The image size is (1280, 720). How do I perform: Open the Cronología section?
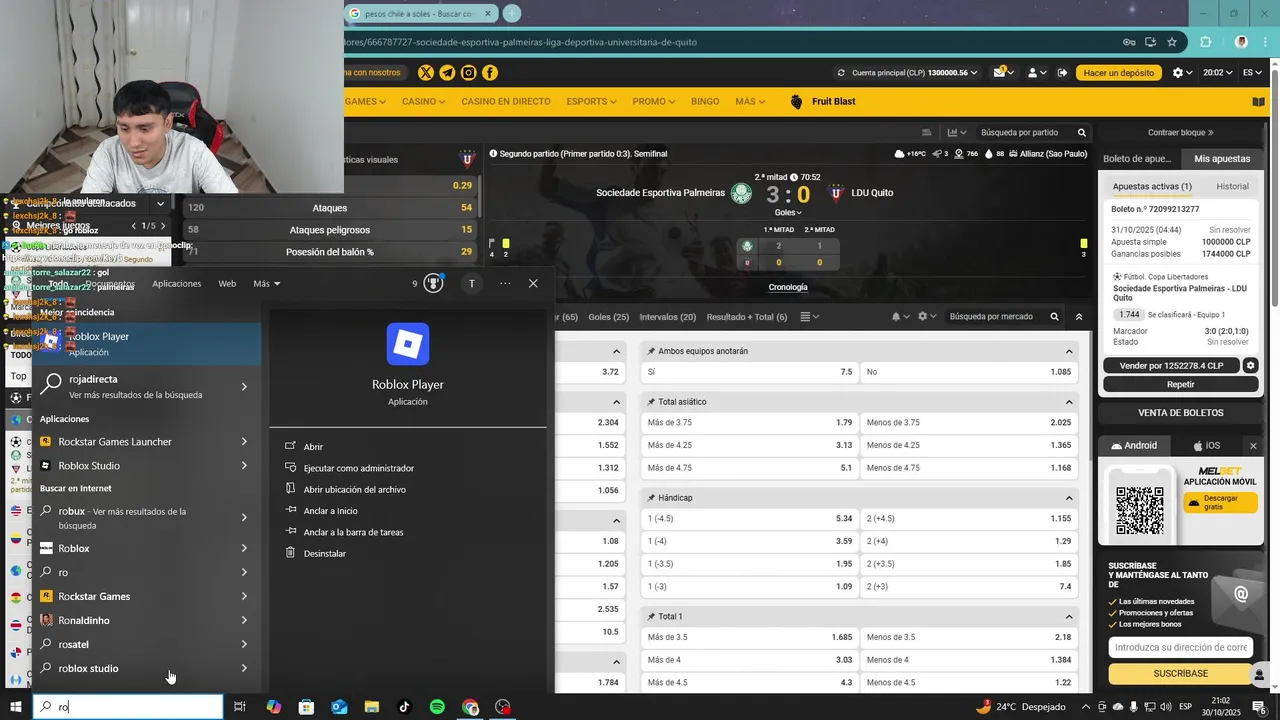pos(788,287)
